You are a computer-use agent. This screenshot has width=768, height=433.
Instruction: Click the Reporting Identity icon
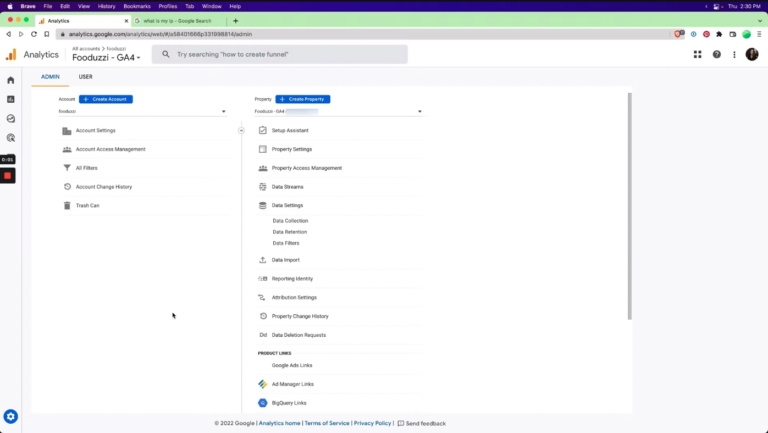(263, 279)
